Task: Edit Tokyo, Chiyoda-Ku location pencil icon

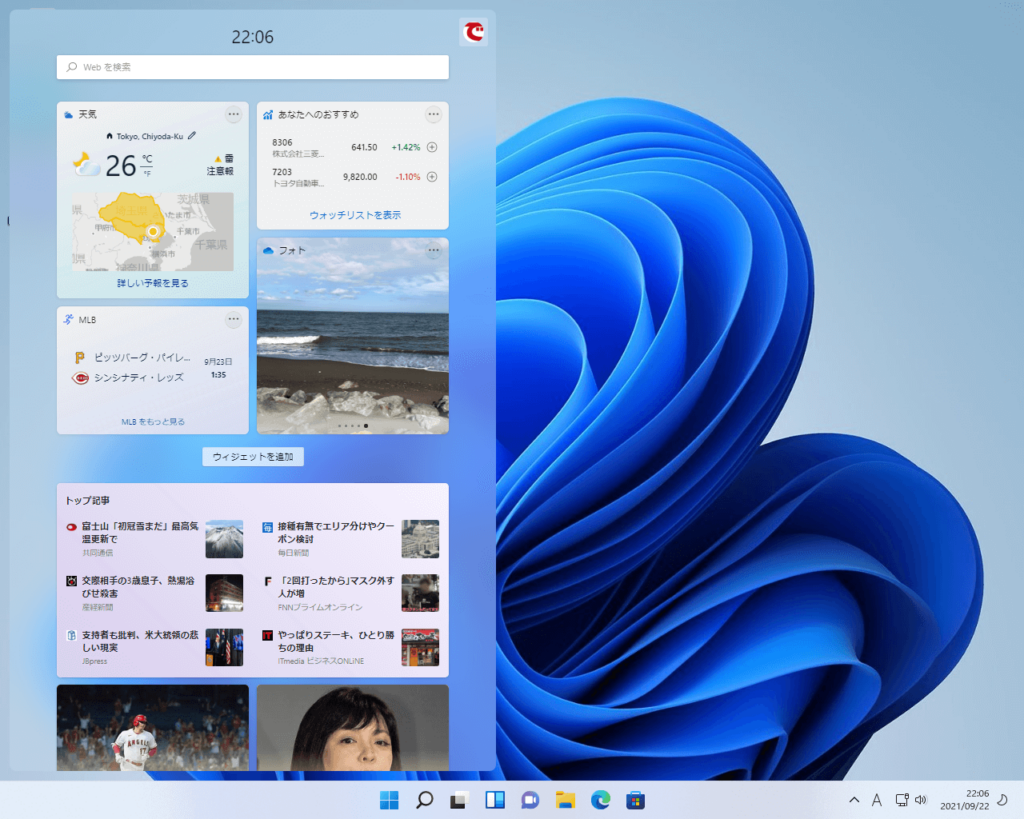Action: 191,136
